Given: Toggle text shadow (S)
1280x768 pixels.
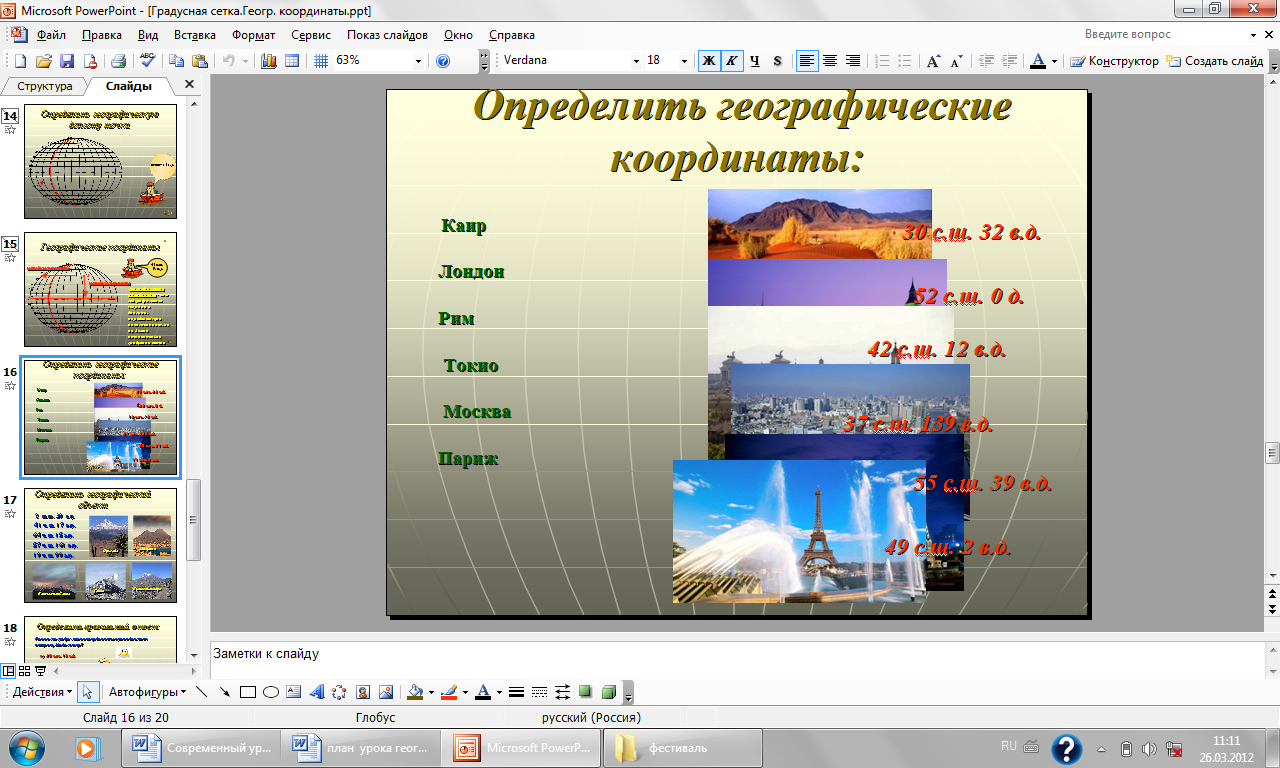Looking at the screenshot, I should pos(778,61).
